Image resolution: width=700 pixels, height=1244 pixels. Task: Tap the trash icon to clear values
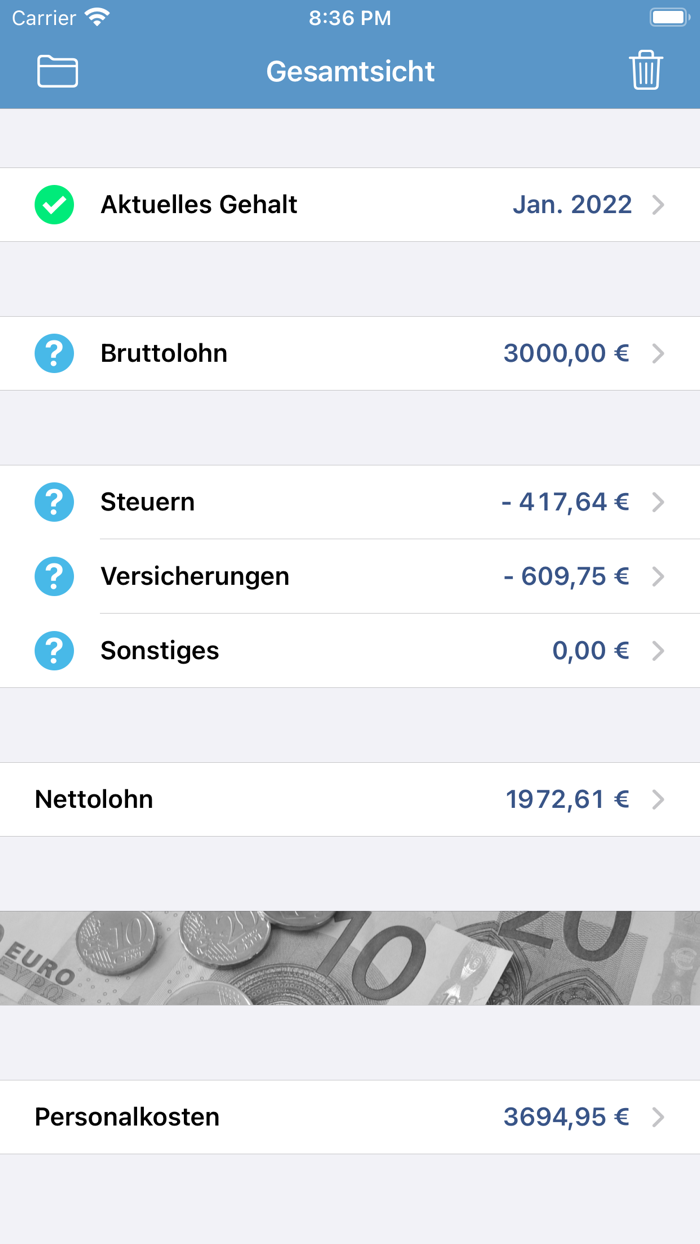coord(646,71)
